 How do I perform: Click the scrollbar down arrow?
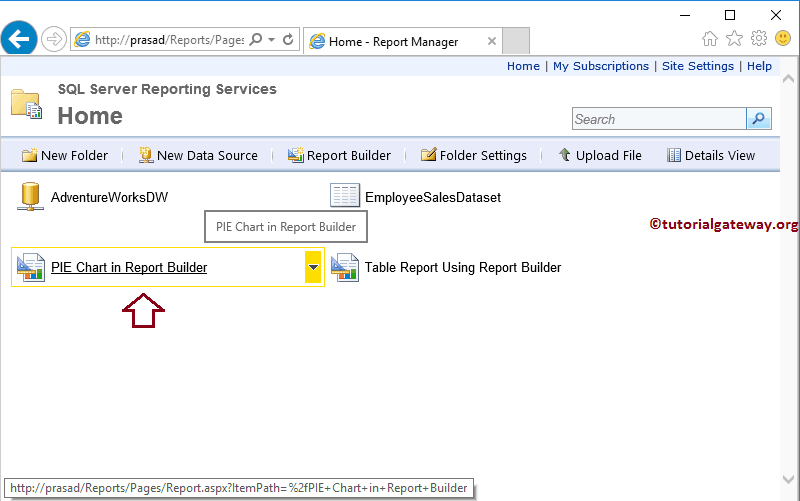coord(788,480)
